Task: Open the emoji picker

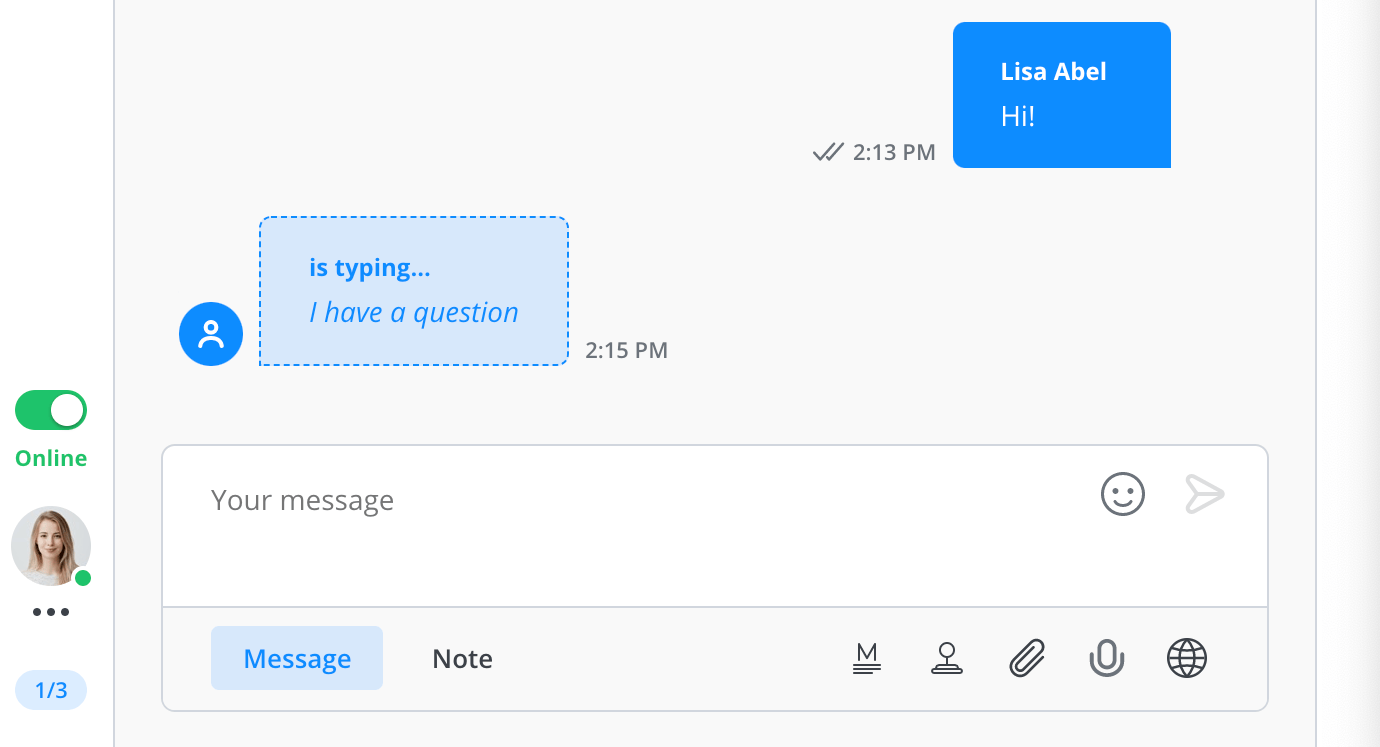Action: (x=1122, y=494)
